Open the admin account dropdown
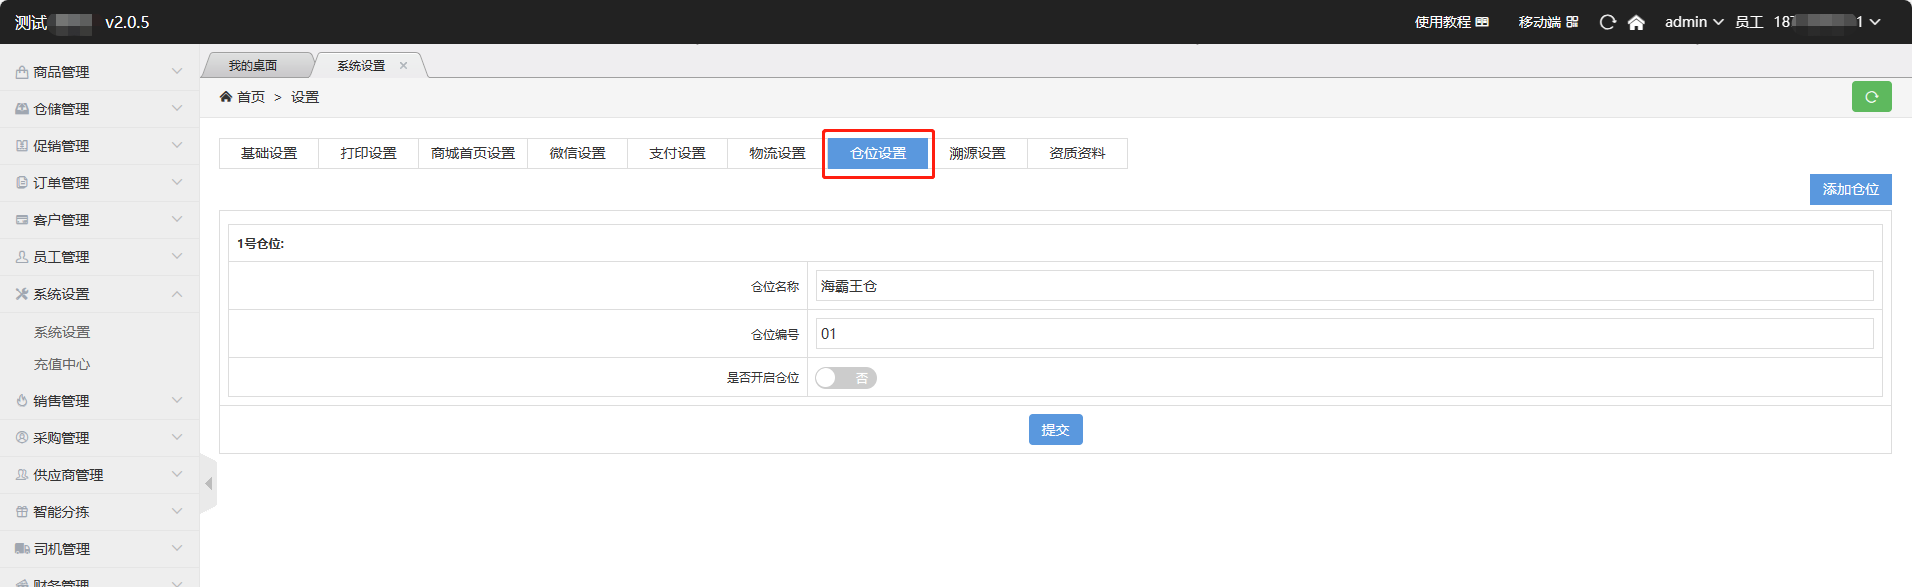The height and width of the screenshot is (587, 1912). click(x=1693, y=22)
